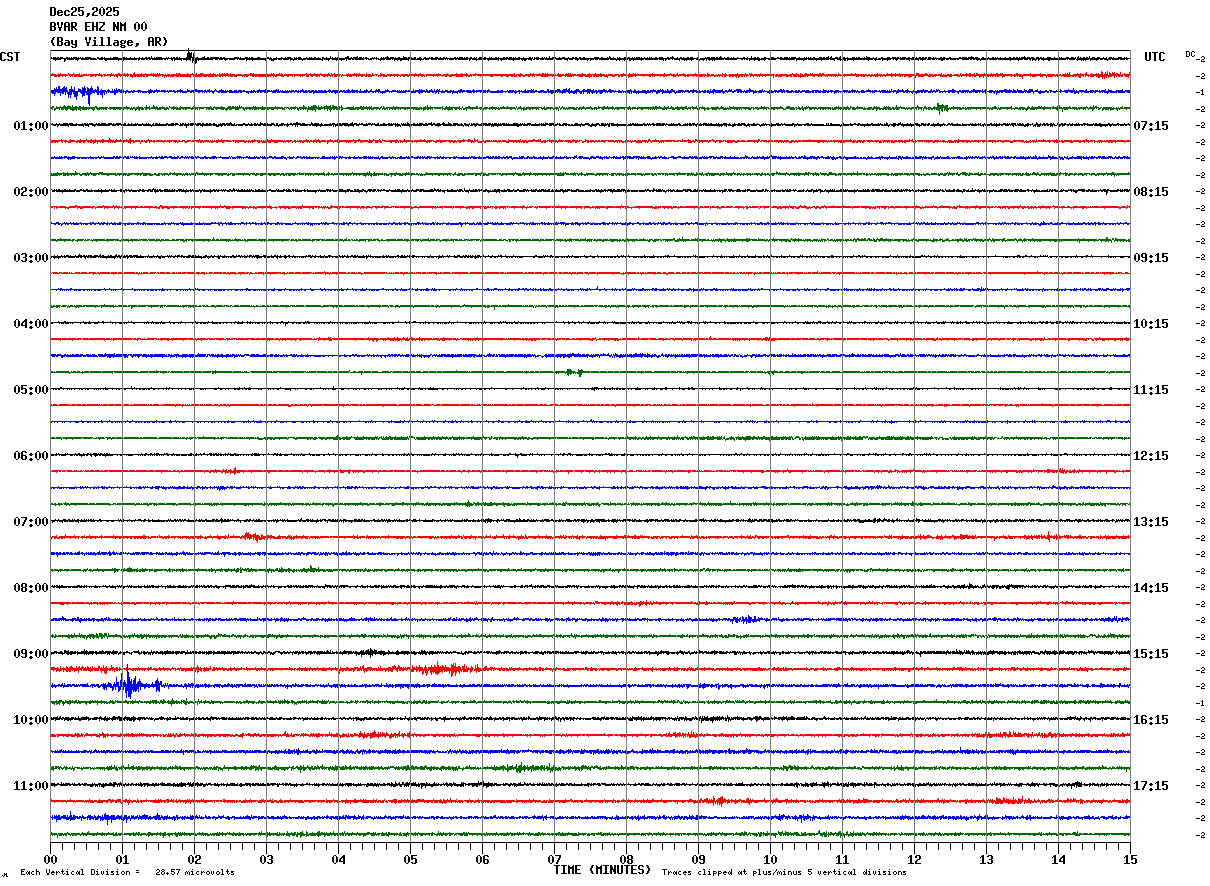Select the 09:15 UTC time label
The height and width of the screenshot is (886, 1210).
[1151, 258]
